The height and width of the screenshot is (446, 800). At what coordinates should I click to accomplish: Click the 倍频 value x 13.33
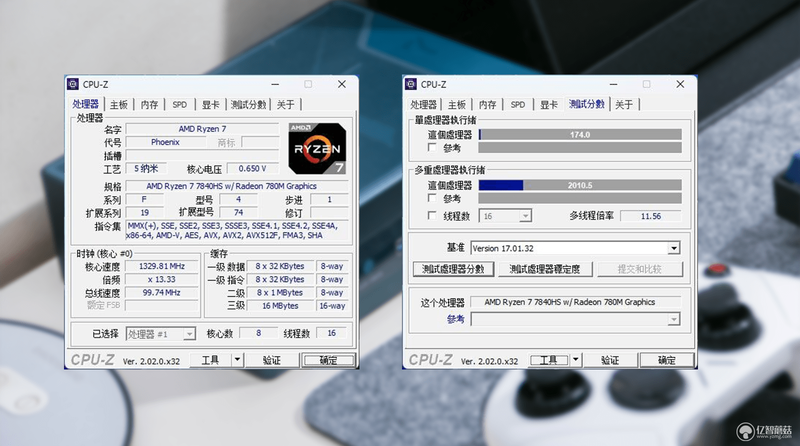point(162,280)
